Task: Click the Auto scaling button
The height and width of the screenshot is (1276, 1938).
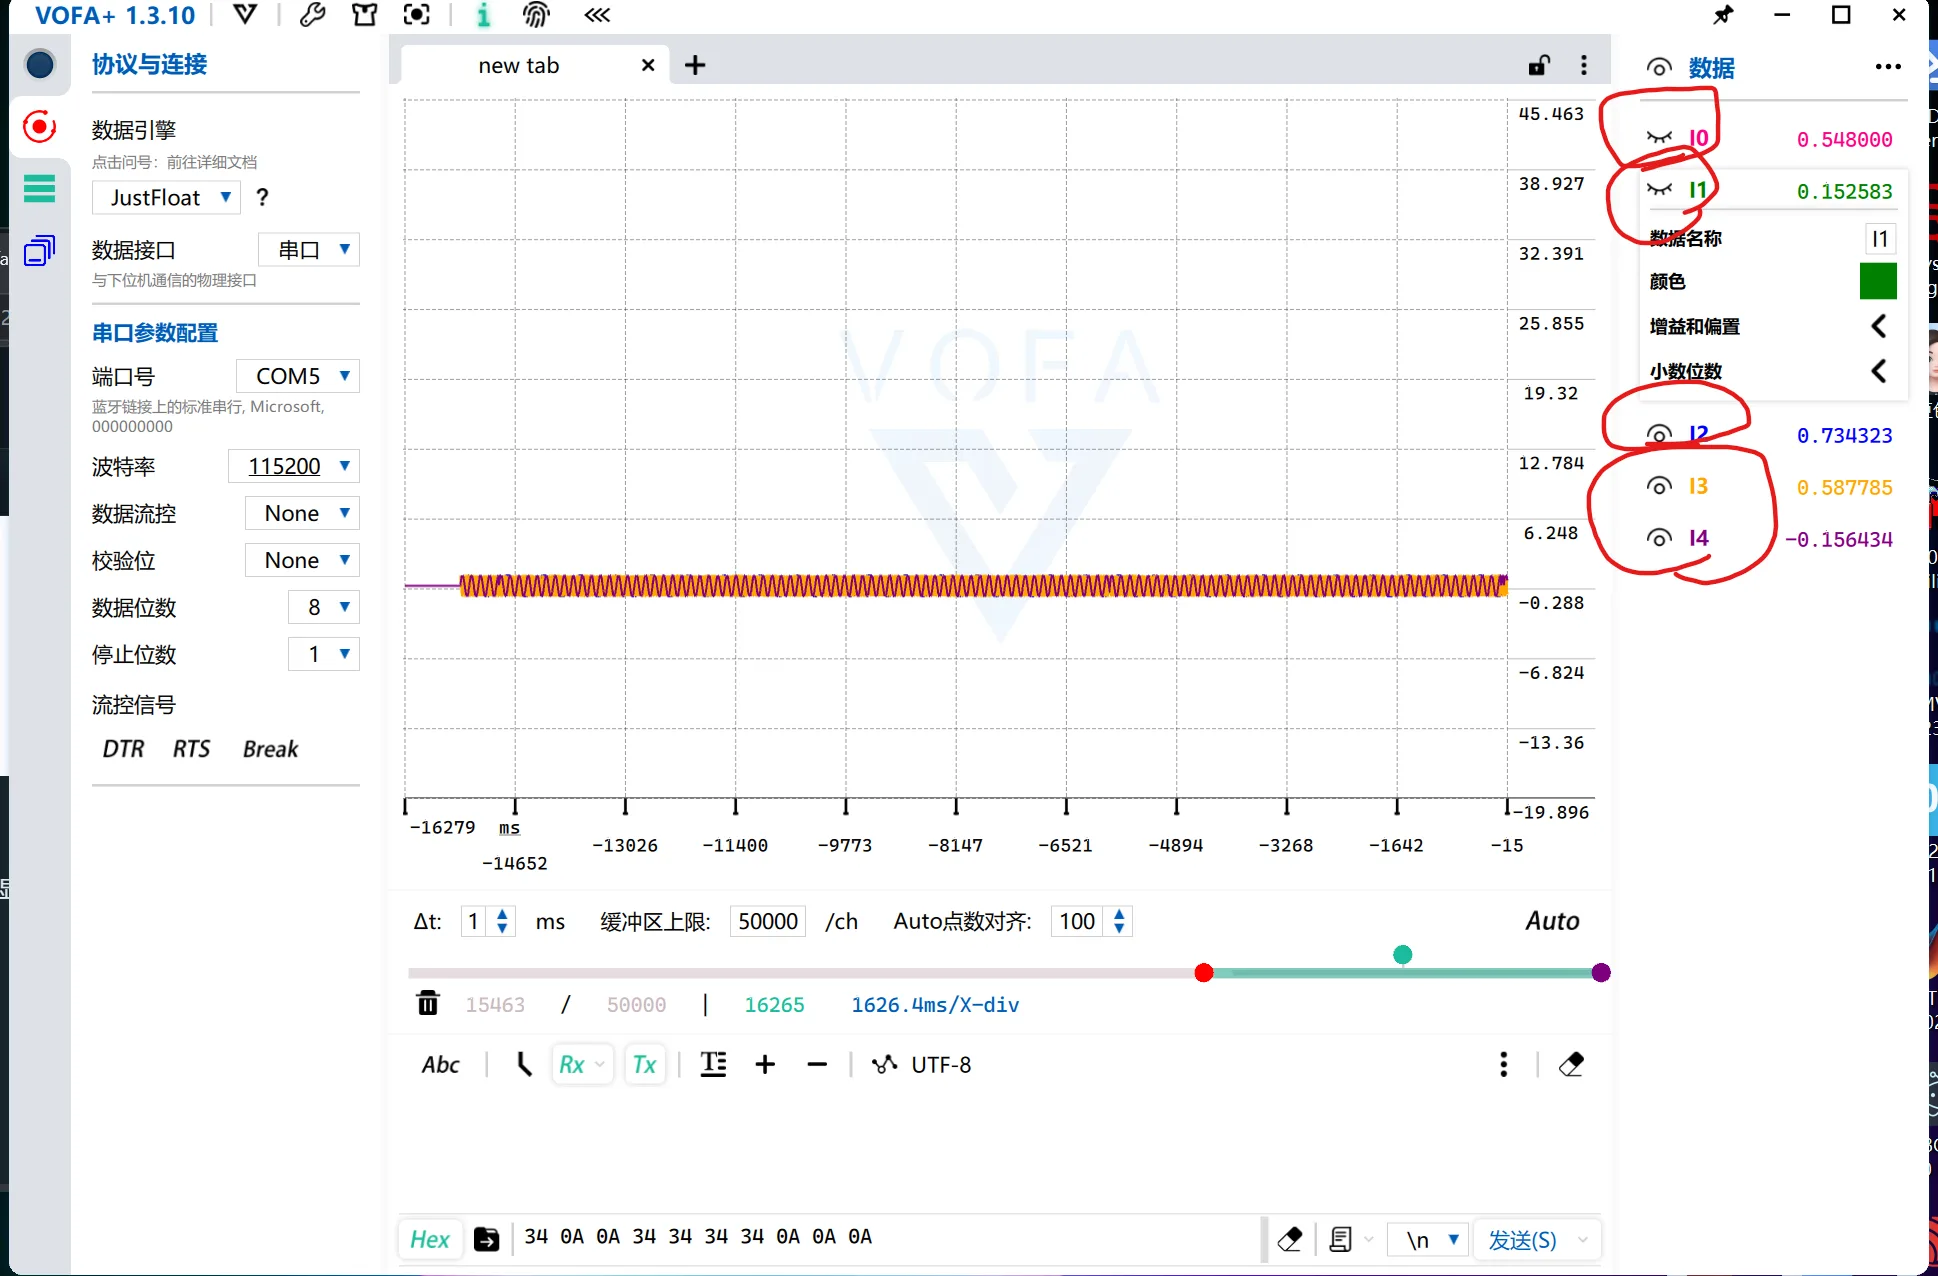Action: (1552, 921)
